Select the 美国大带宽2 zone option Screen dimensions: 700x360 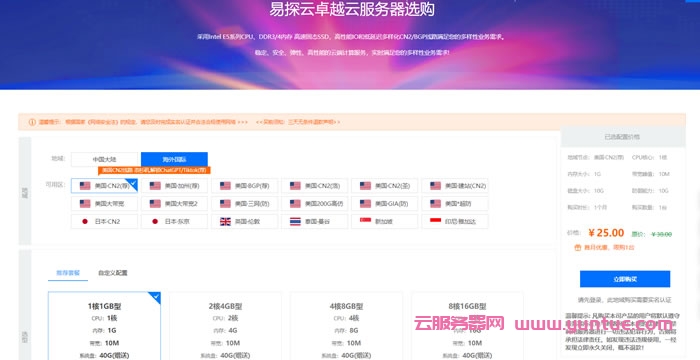tap(174, 204)
